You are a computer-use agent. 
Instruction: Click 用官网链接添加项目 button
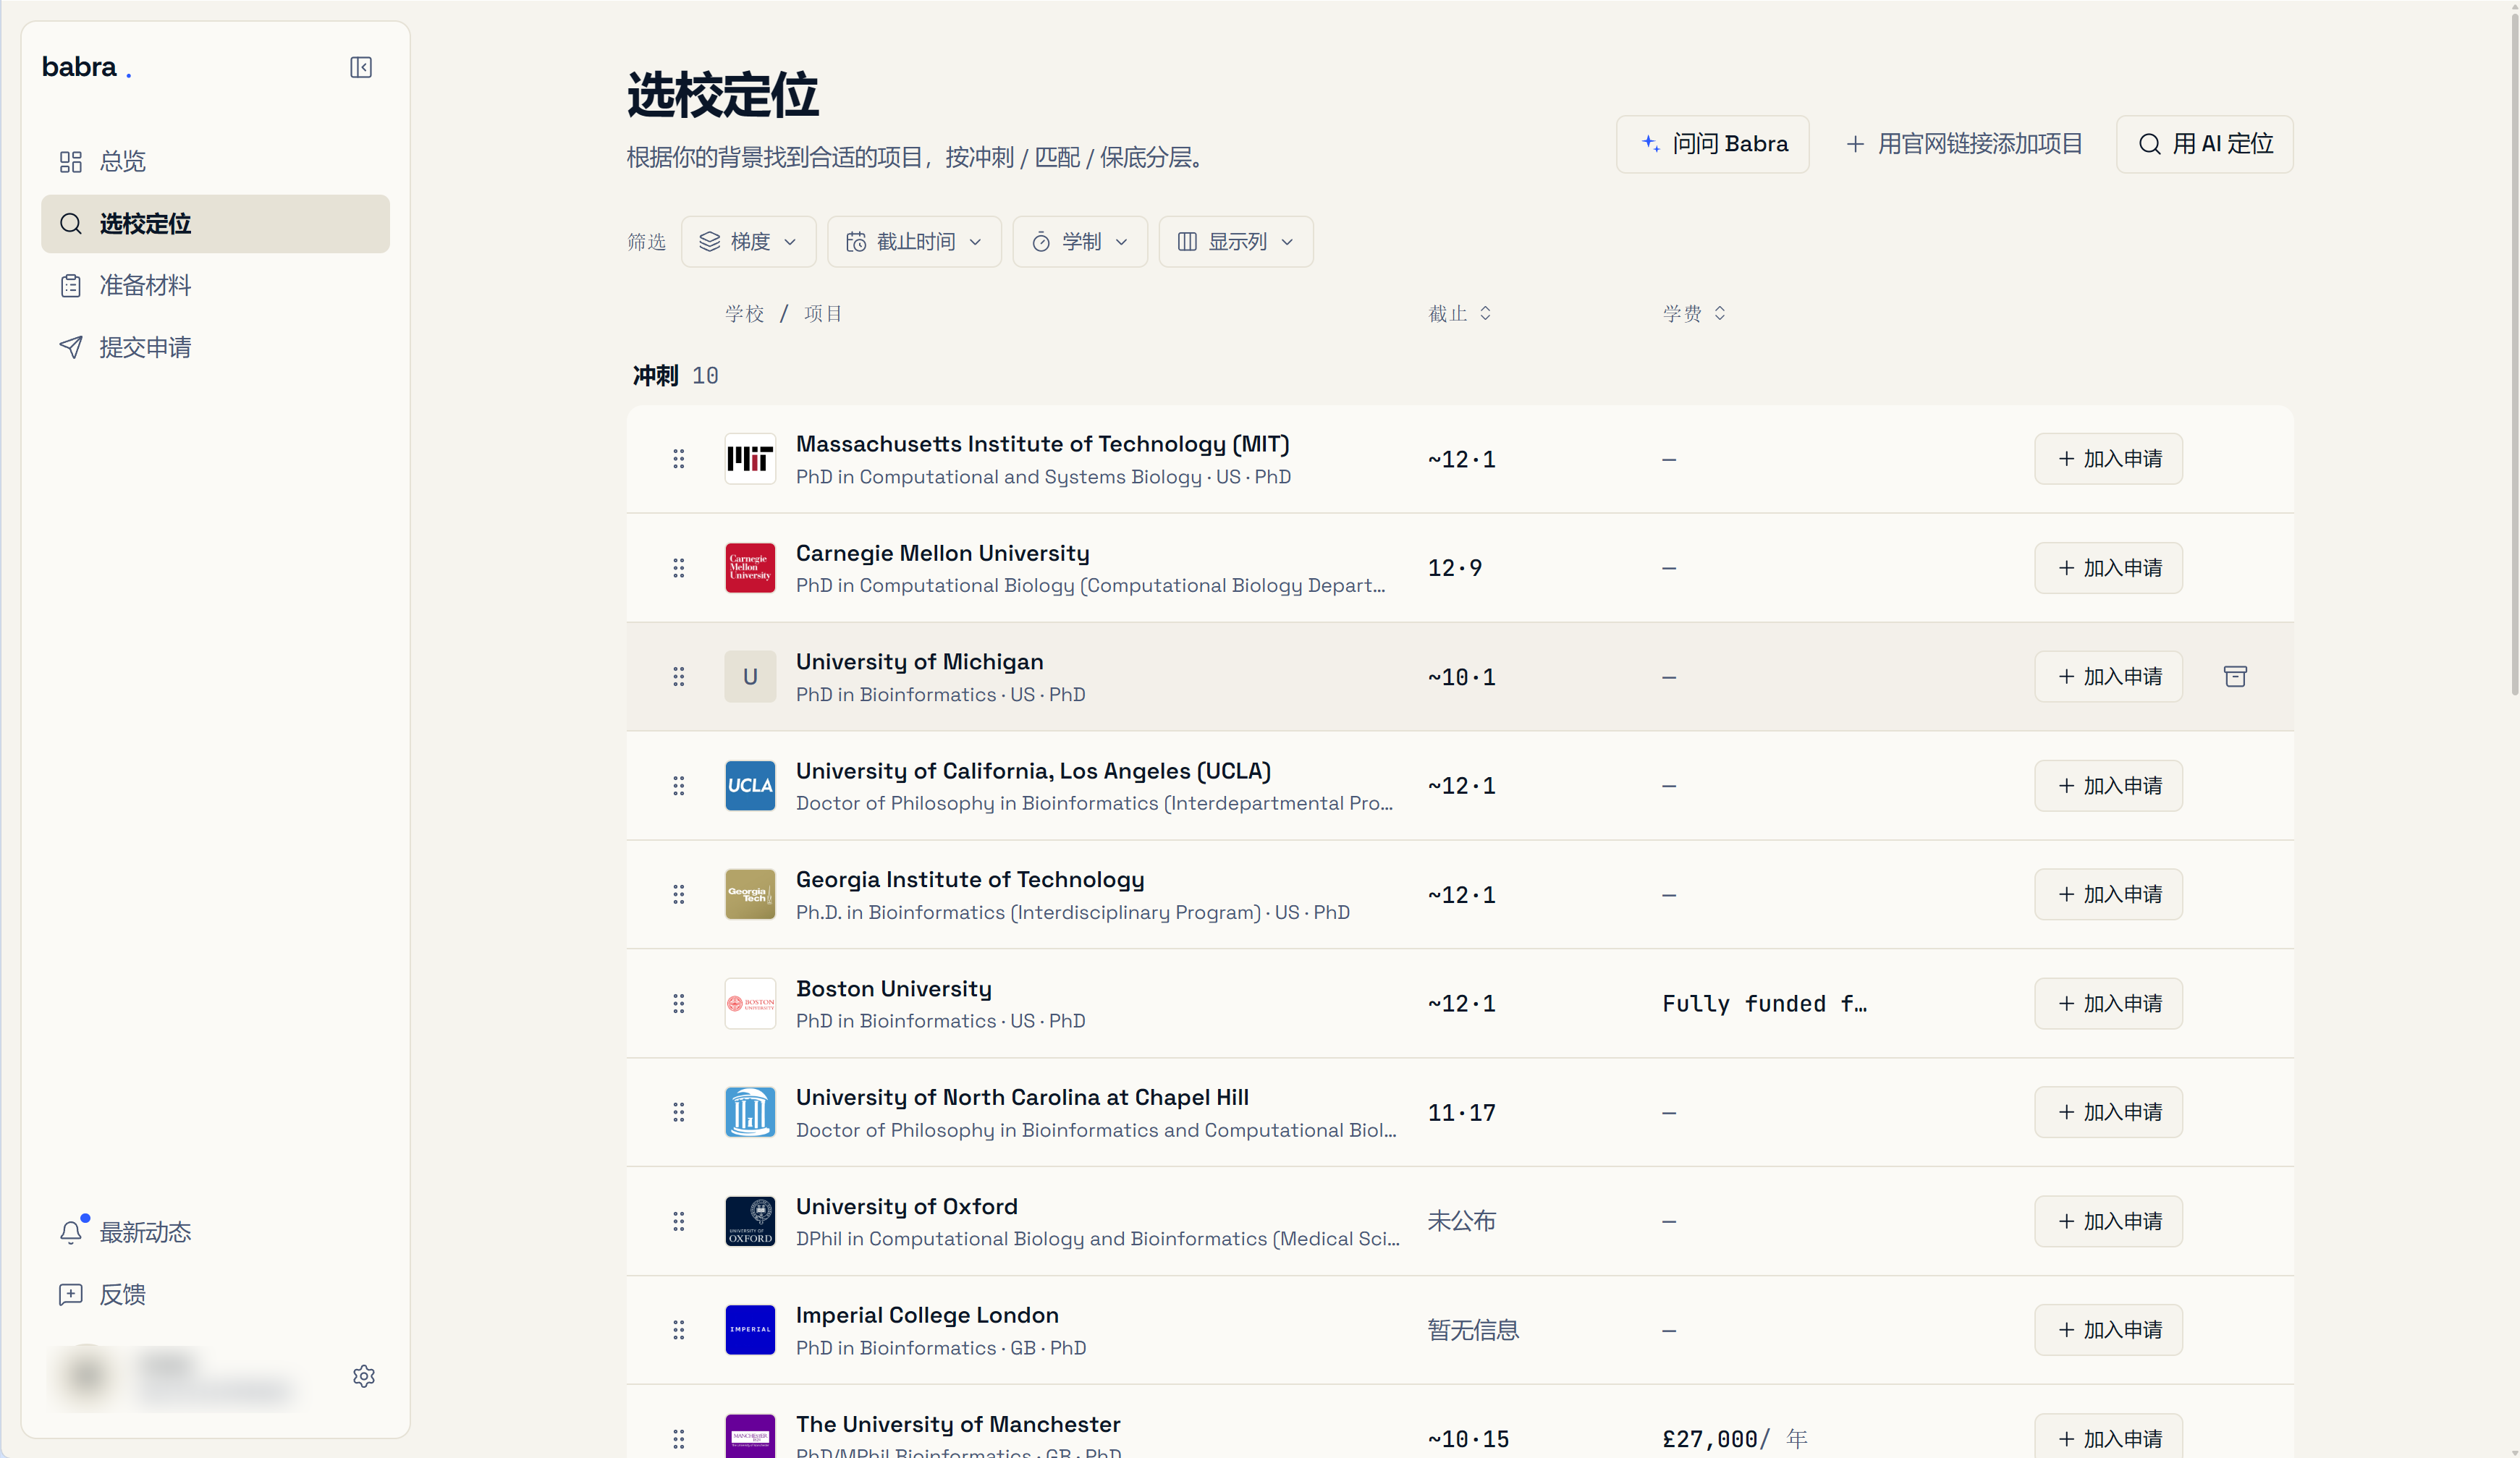click(x=1963, y=144)
